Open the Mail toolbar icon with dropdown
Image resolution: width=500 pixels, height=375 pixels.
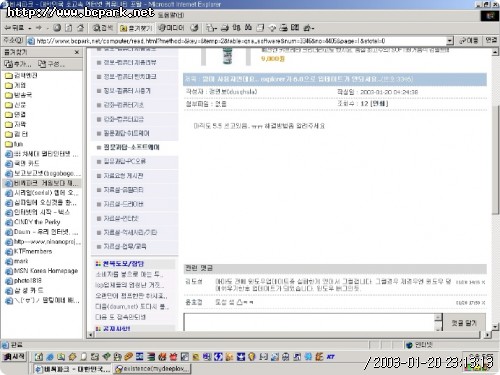(x=211, y=28)
